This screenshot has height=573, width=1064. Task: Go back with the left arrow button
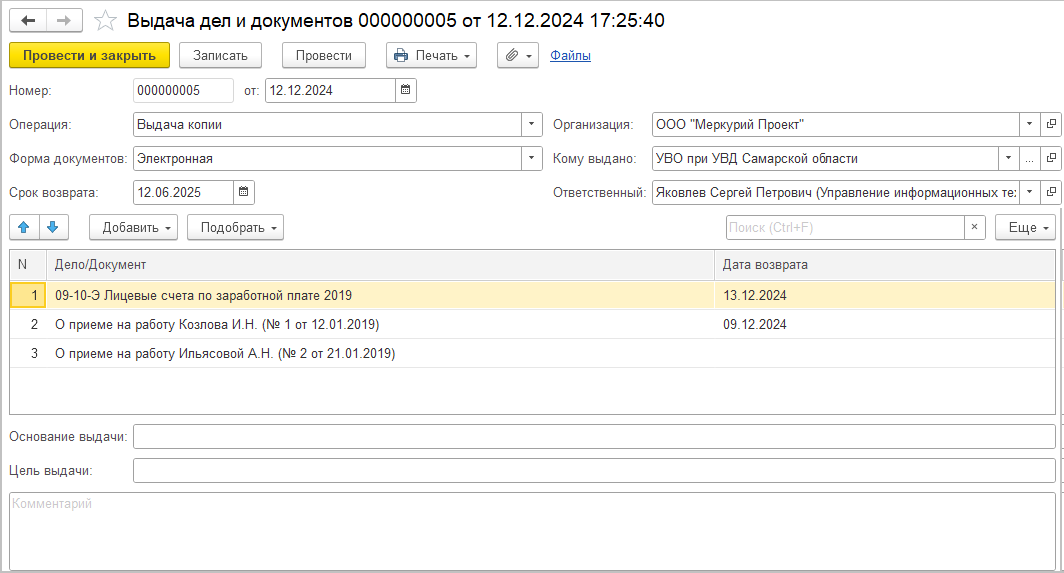(28, 20)
